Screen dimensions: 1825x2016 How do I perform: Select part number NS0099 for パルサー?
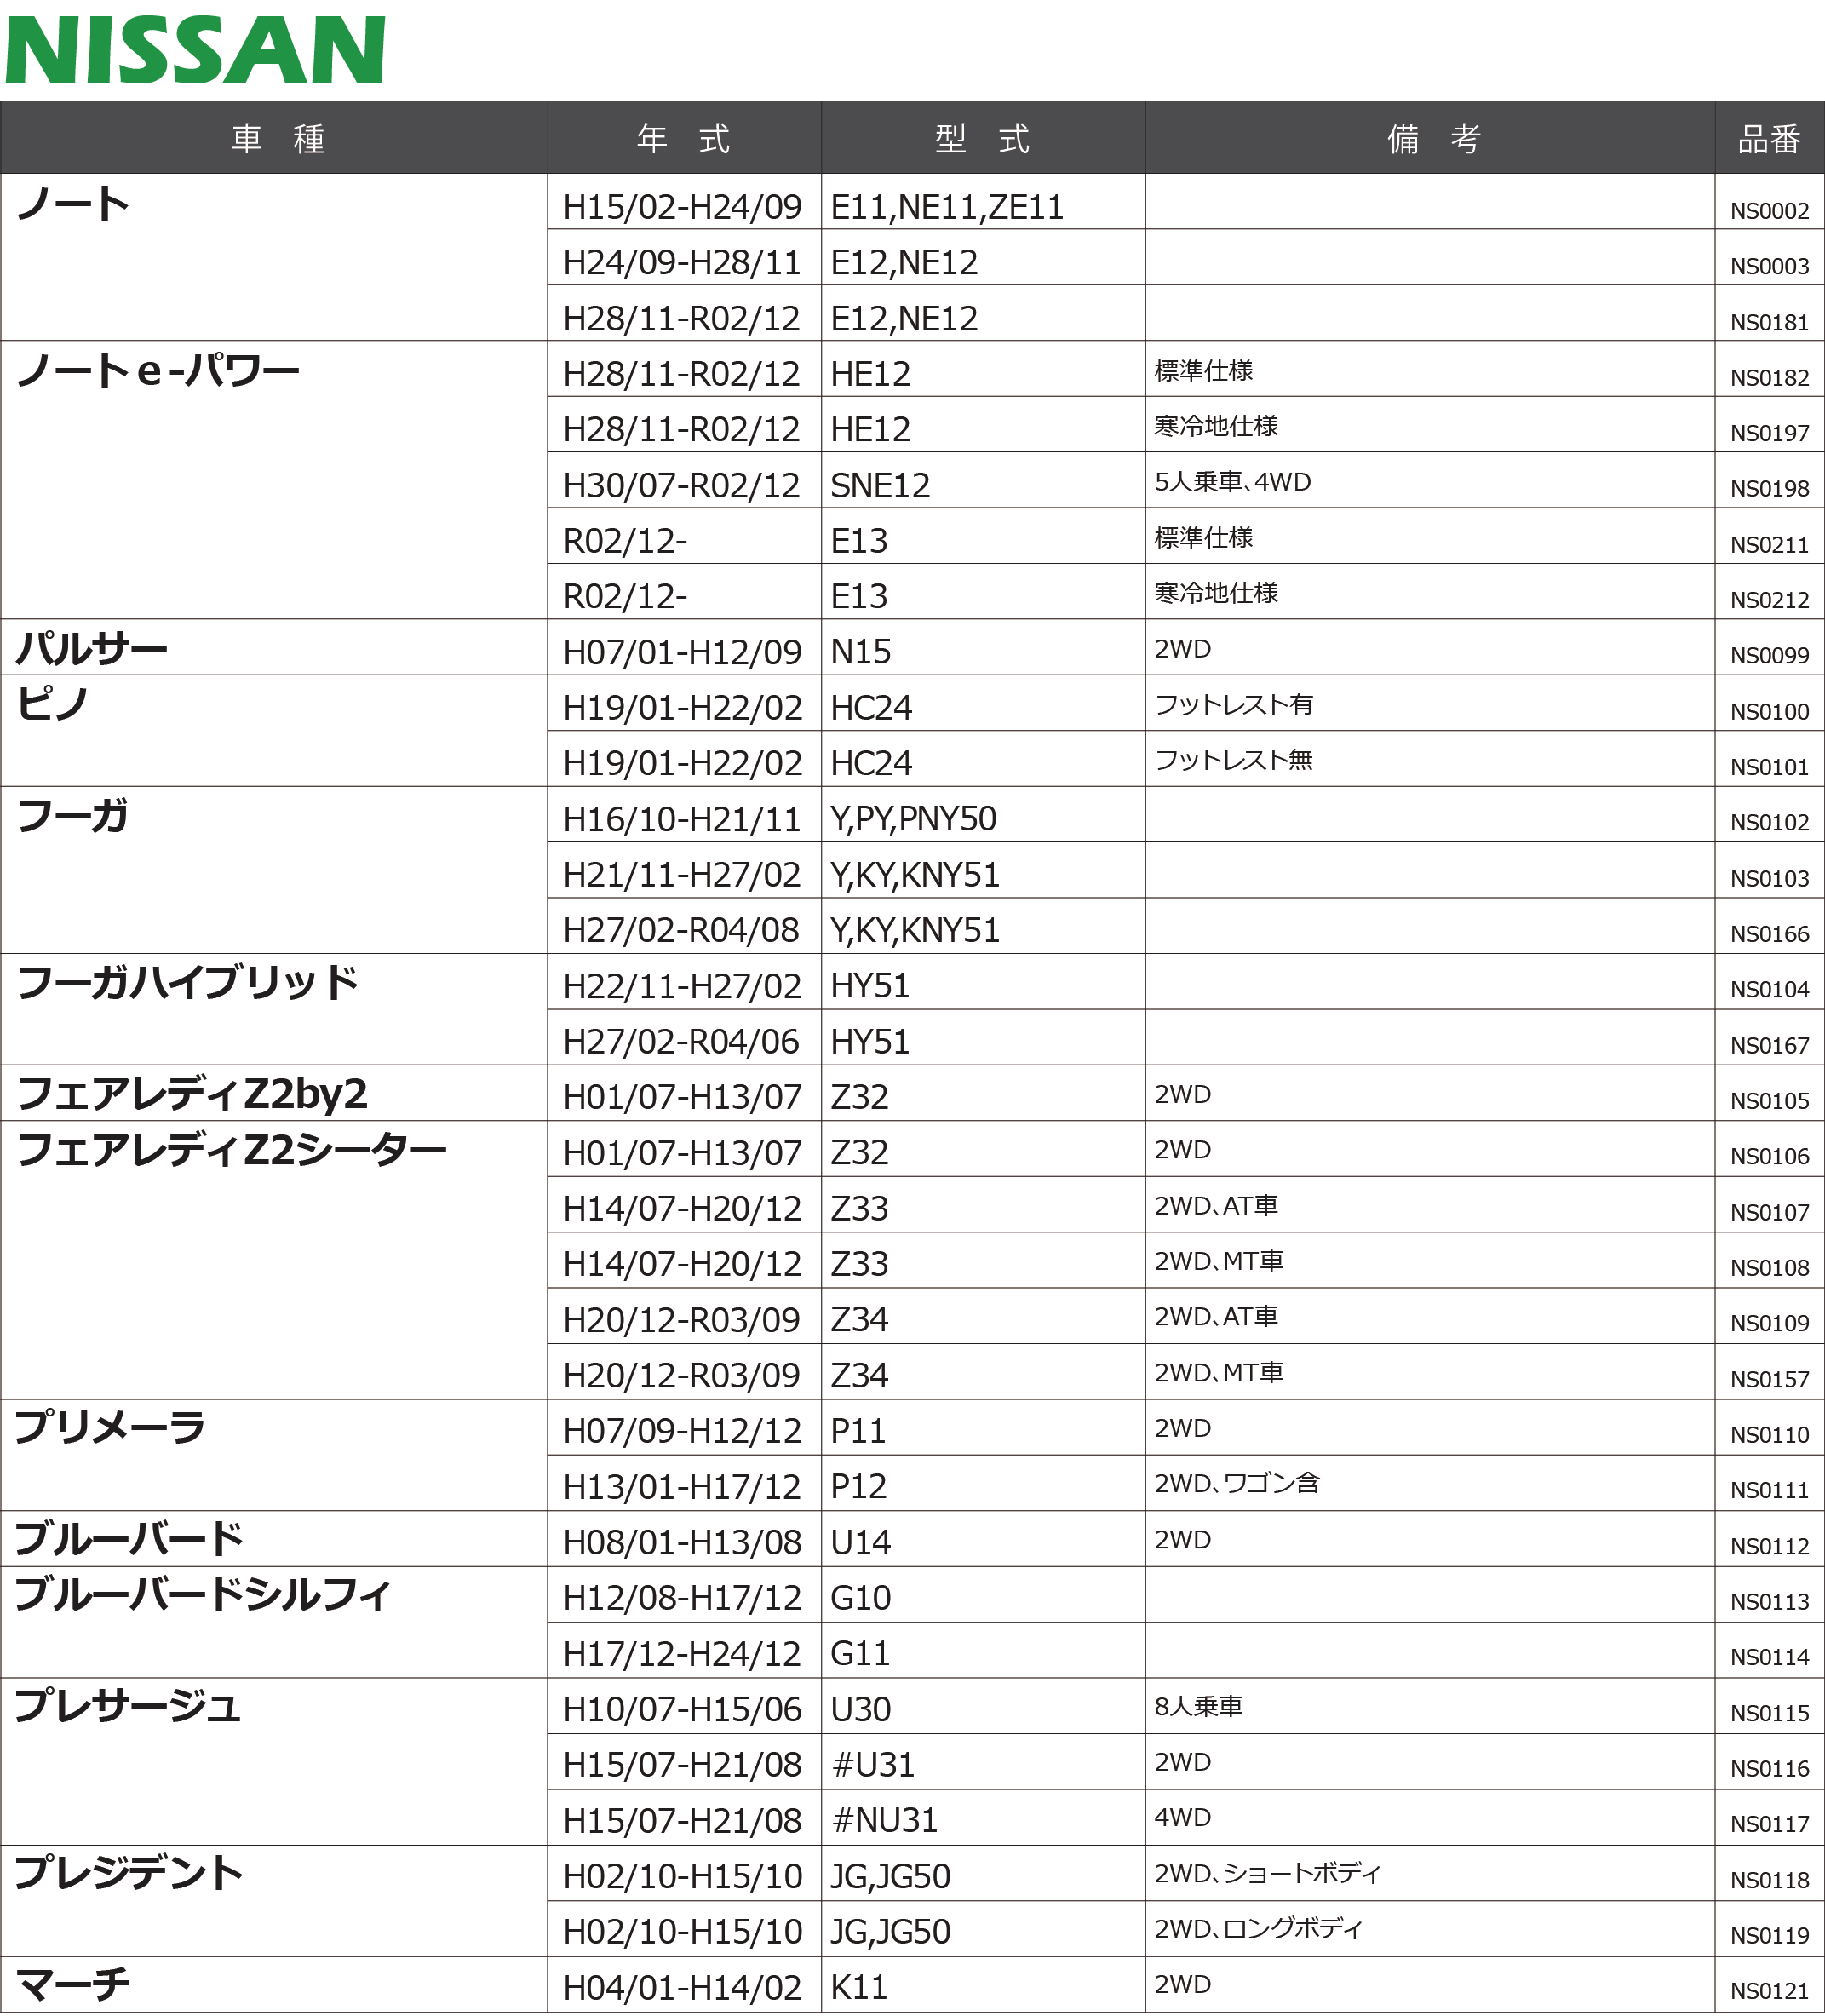(1769, 656)
